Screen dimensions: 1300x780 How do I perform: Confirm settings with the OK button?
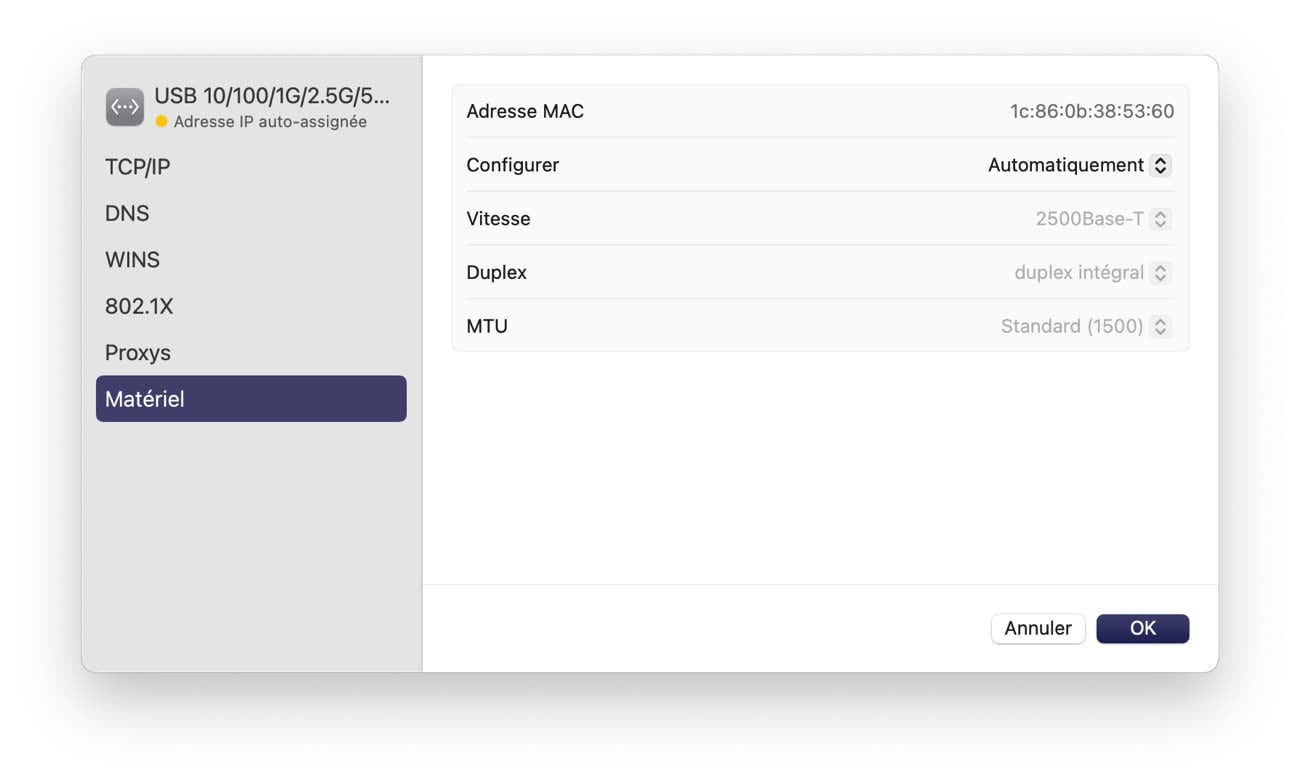(x=1142, y=628)
